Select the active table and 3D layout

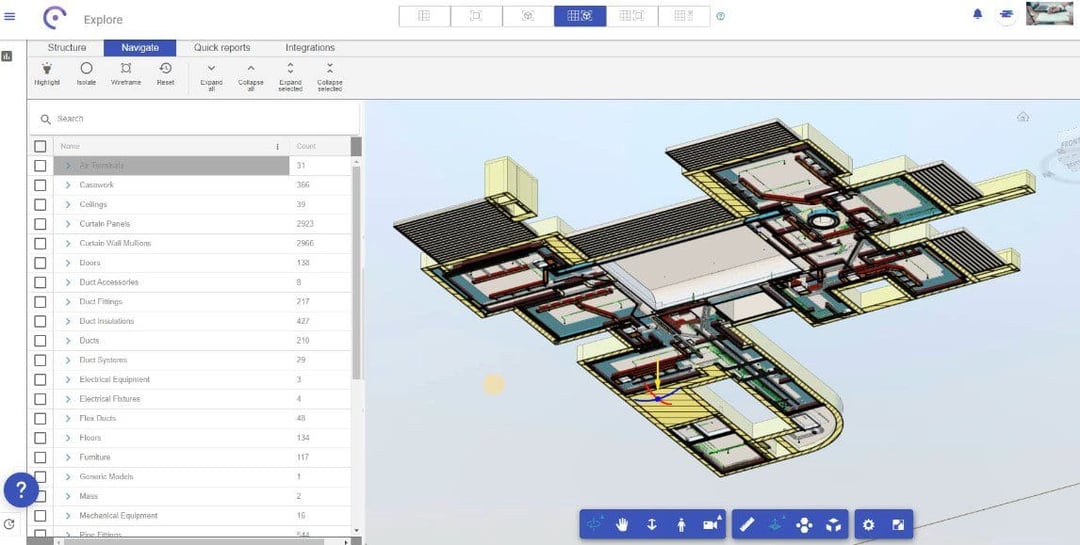click(580, 16)
